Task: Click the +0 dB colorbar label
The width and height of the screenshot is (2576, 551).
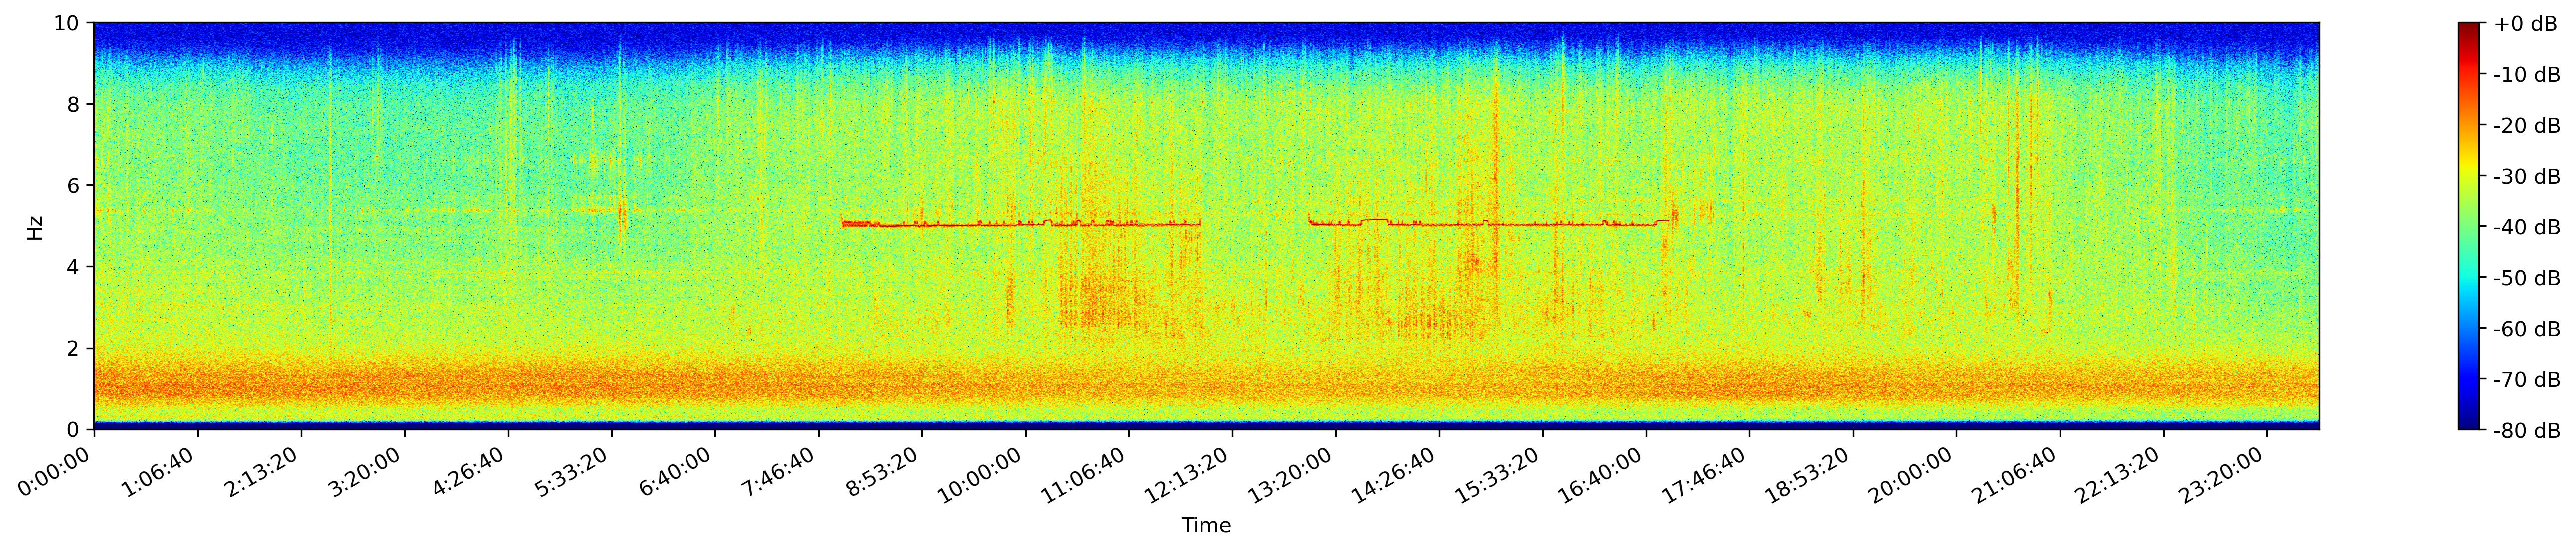Action: tap(2525, 24)
